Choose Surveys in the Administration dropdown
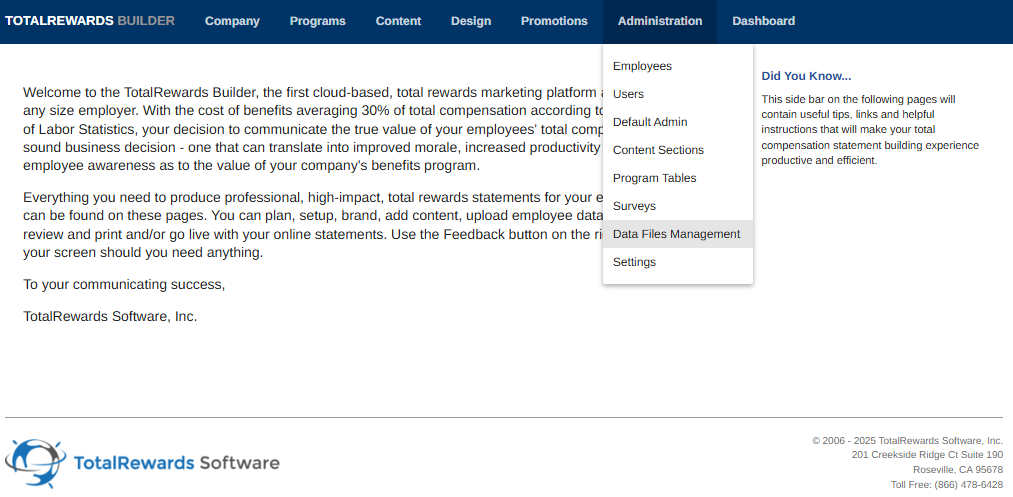Viewport: 1013px width, 497px height. [x=678, y=206]
